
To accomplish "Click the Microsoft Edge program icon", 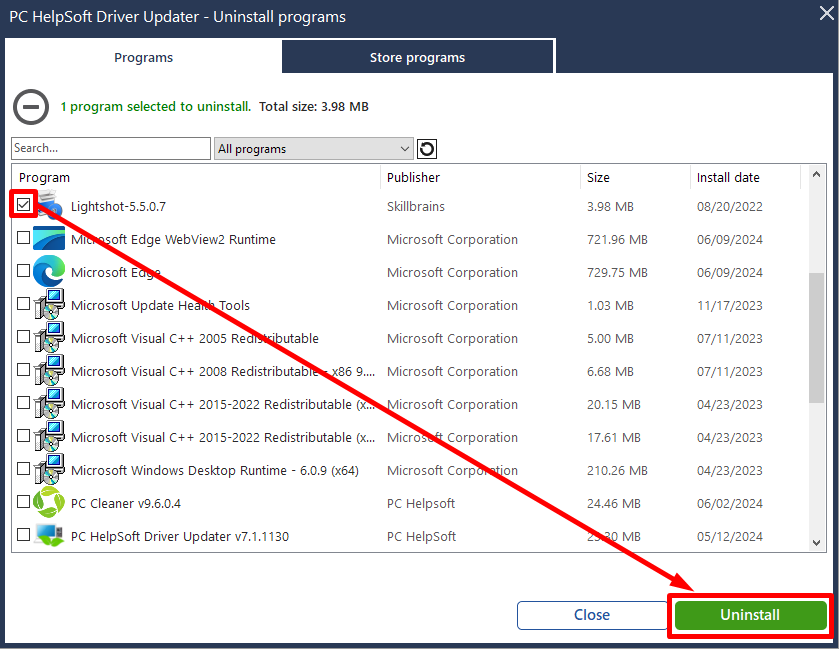I will pyautogui.click(x=49, y=272).
